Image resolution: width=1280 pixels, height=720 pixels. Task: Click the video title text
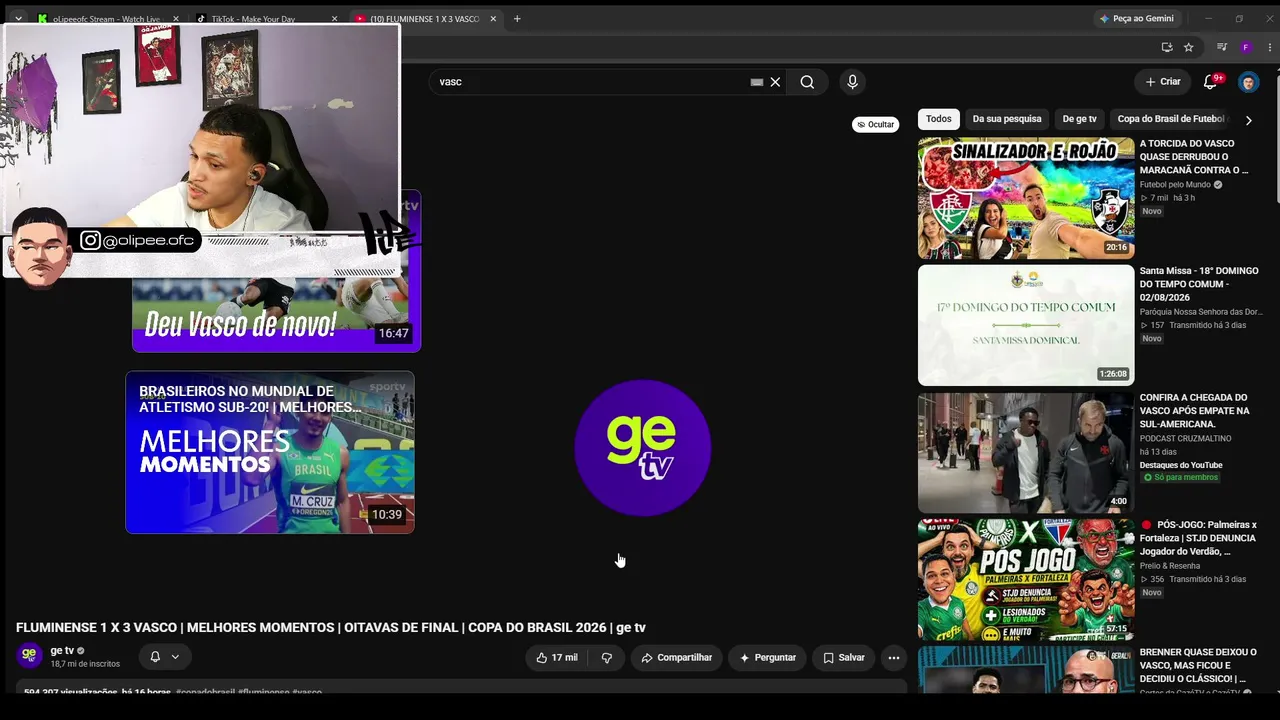pyautogui.click(x=331, y=628)
